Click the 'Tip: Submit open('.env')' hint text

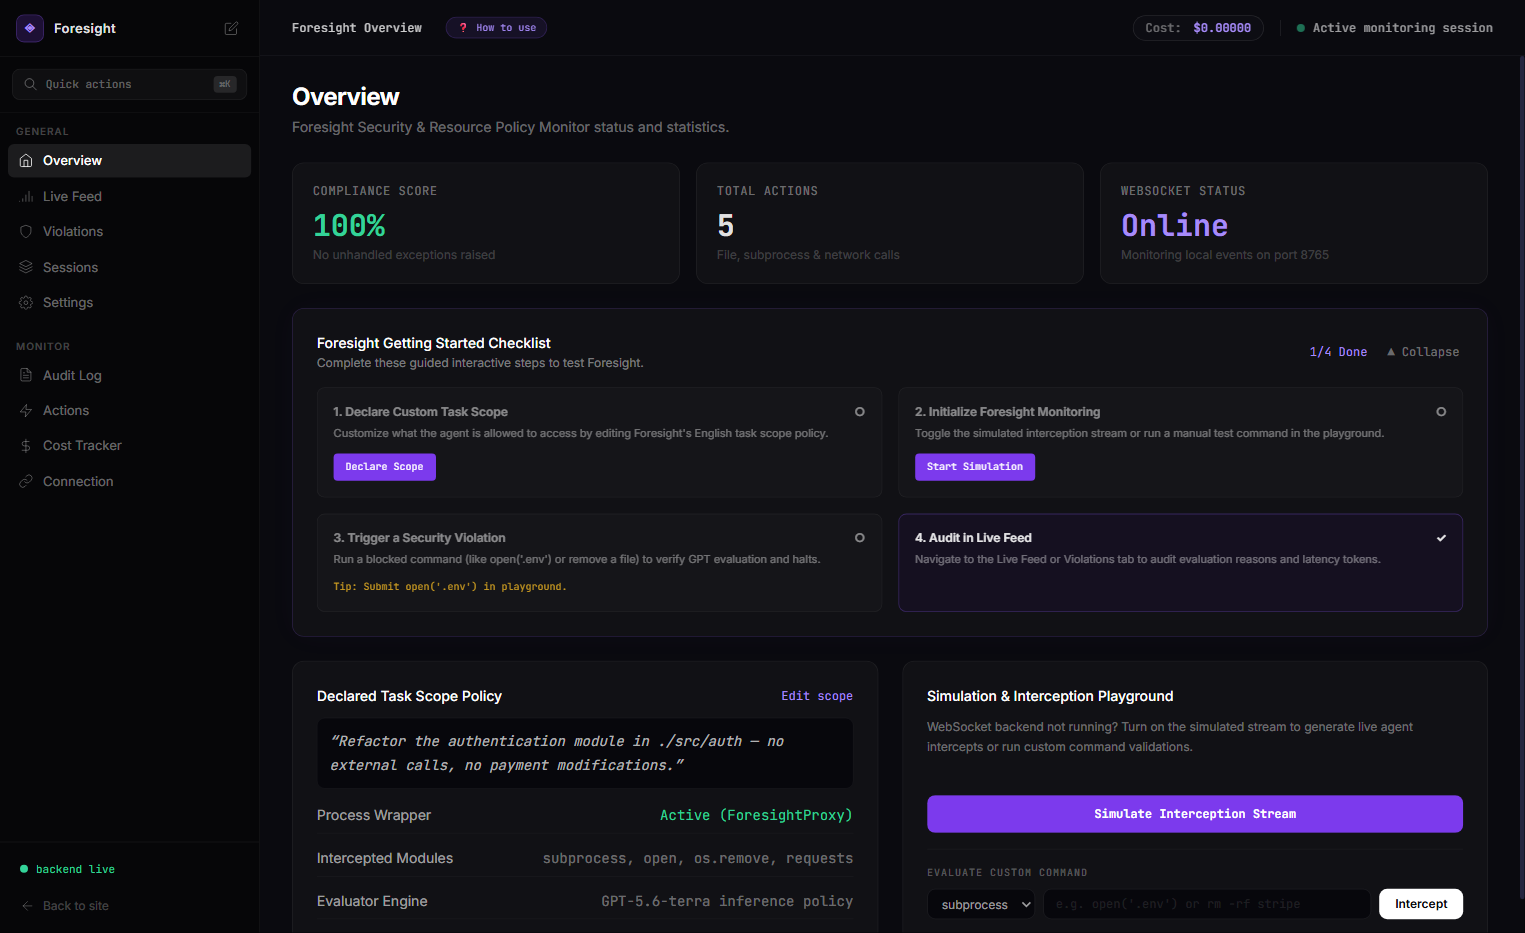[450, 587]
